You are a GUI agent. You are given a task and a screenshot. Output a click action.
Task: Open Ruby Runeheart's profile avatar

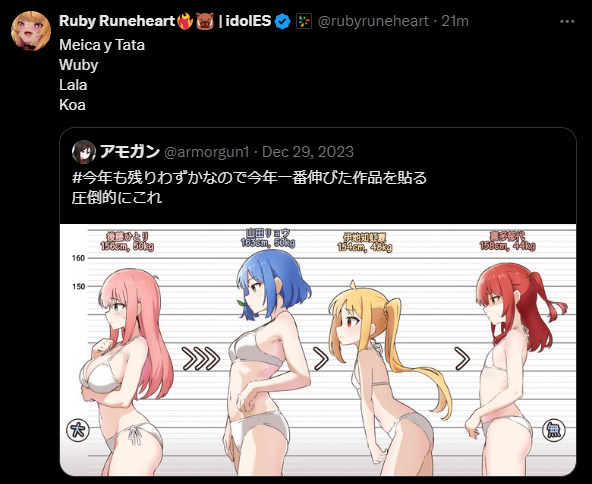31,31
